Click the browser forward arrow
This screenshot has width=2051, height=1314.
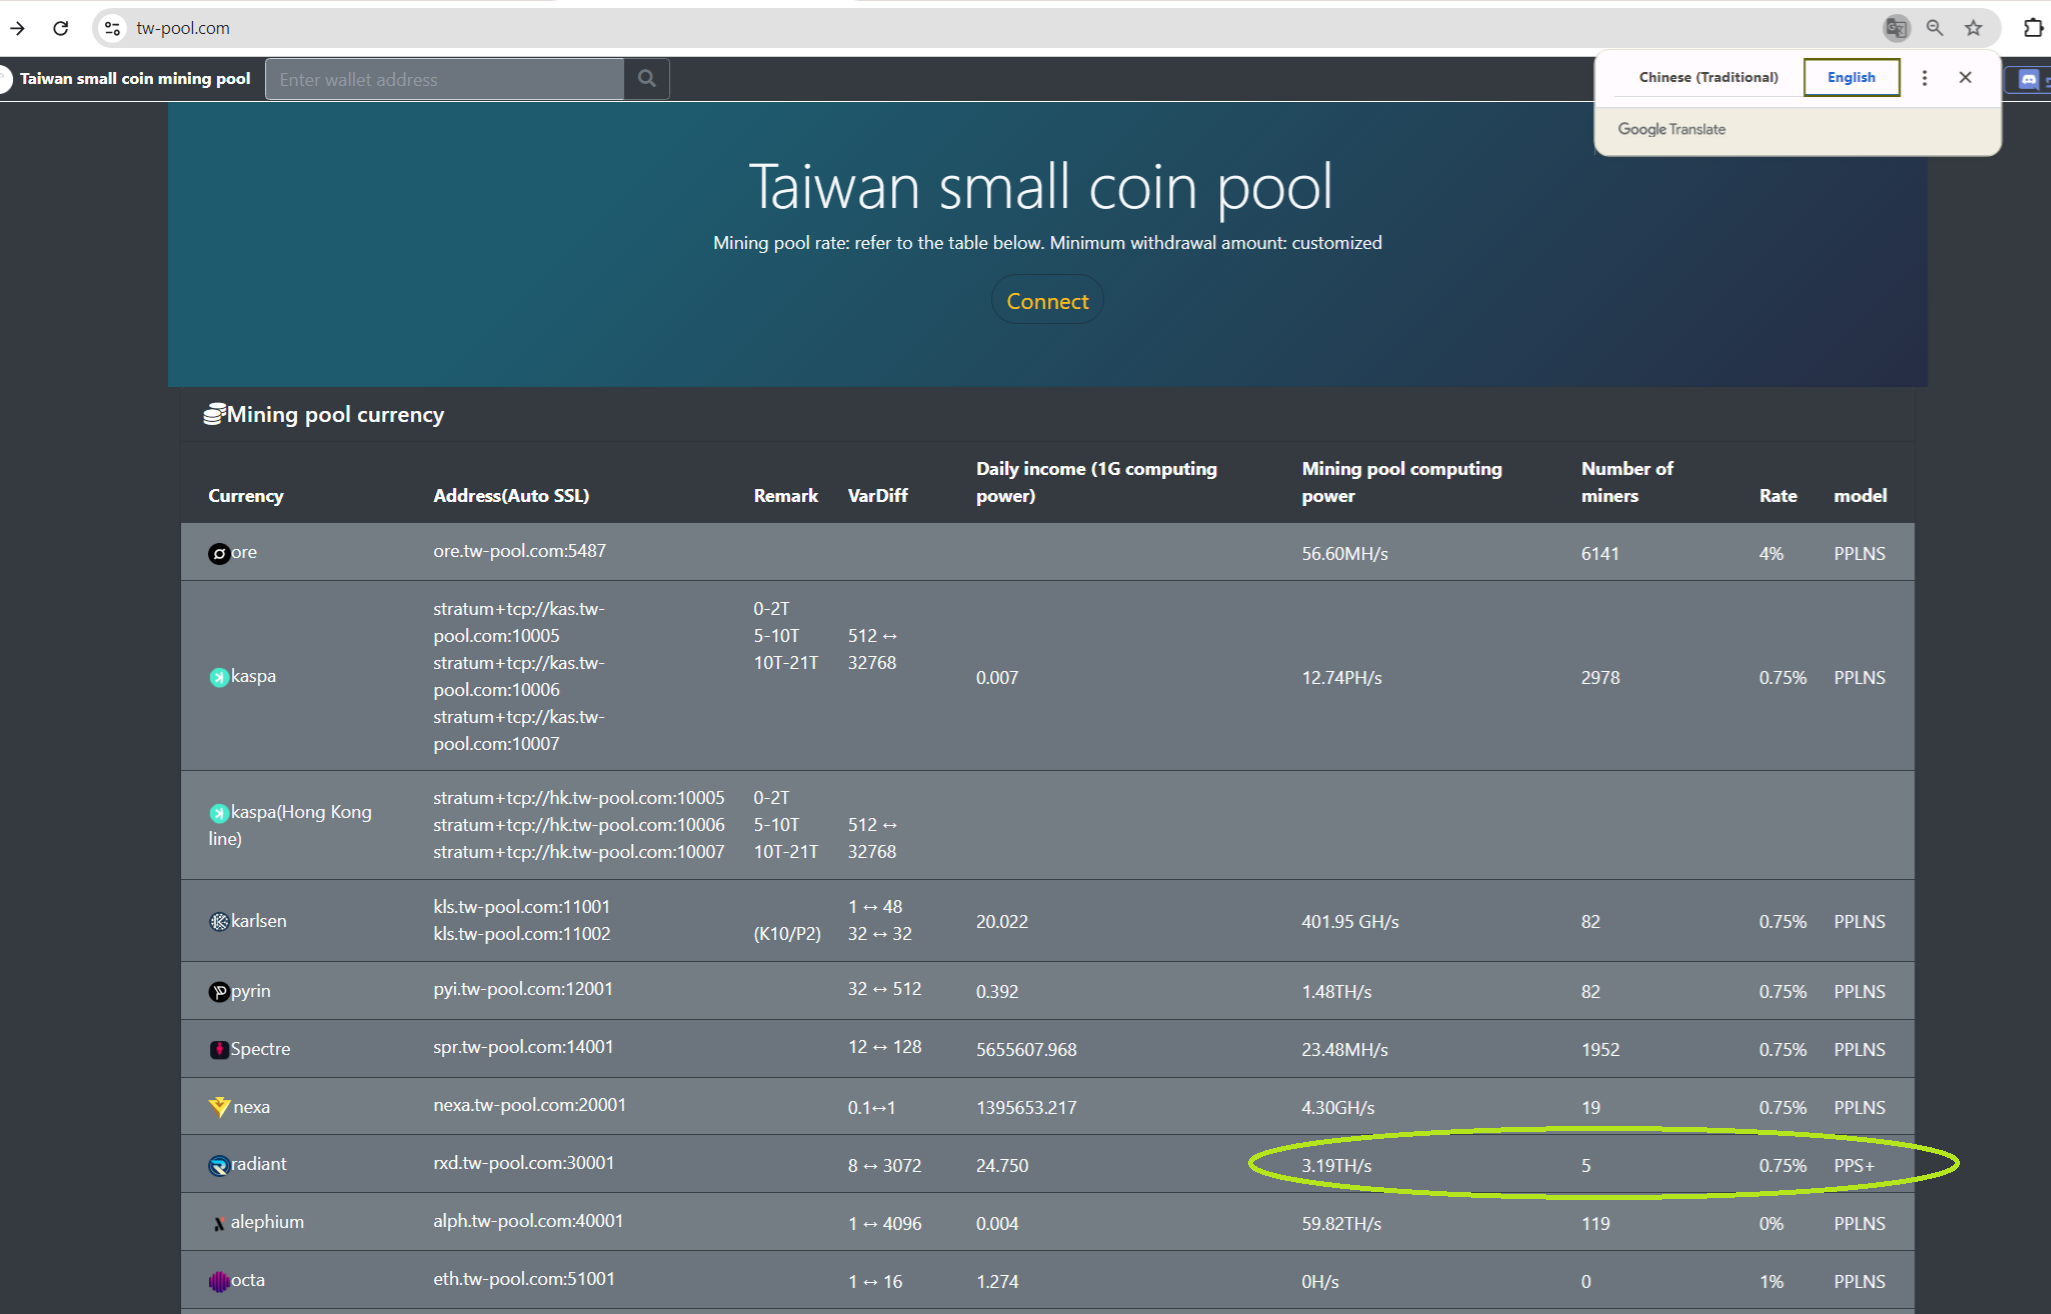click(17, 28)
